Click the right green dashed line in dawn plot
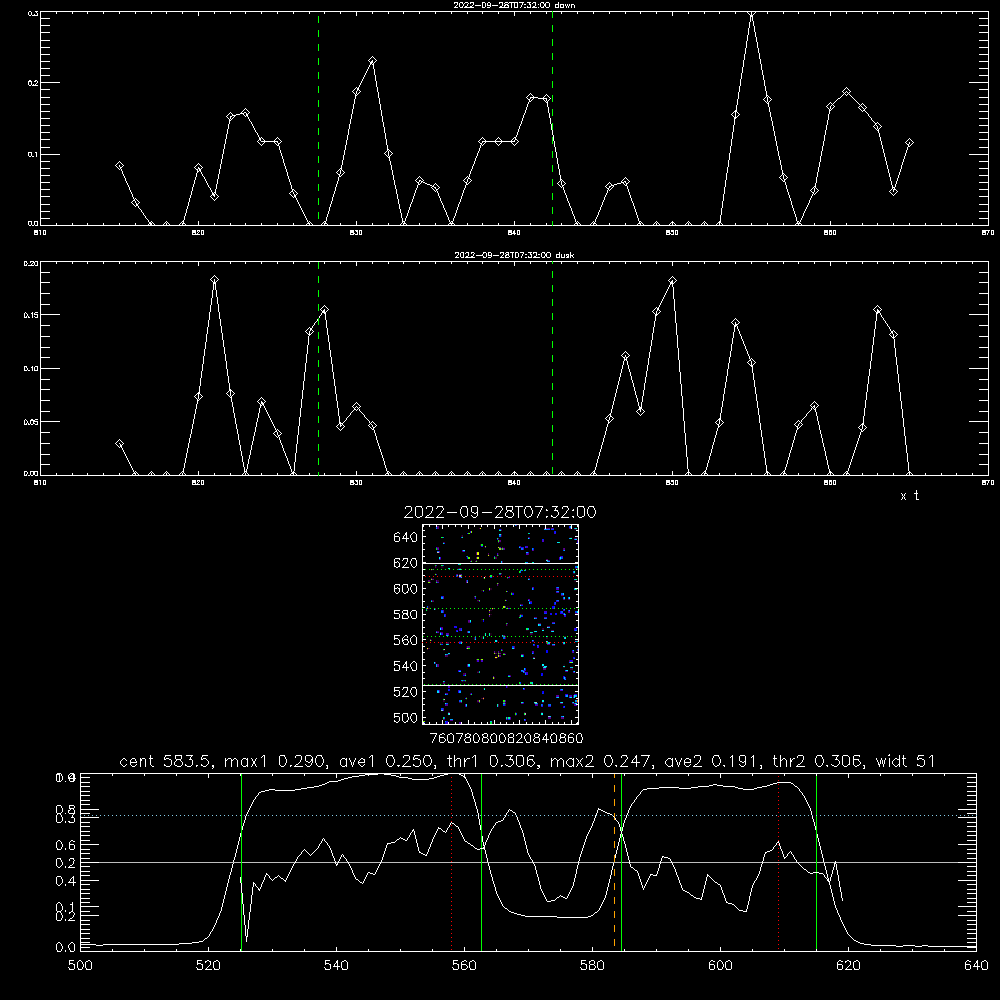 [x=552, y=119]
